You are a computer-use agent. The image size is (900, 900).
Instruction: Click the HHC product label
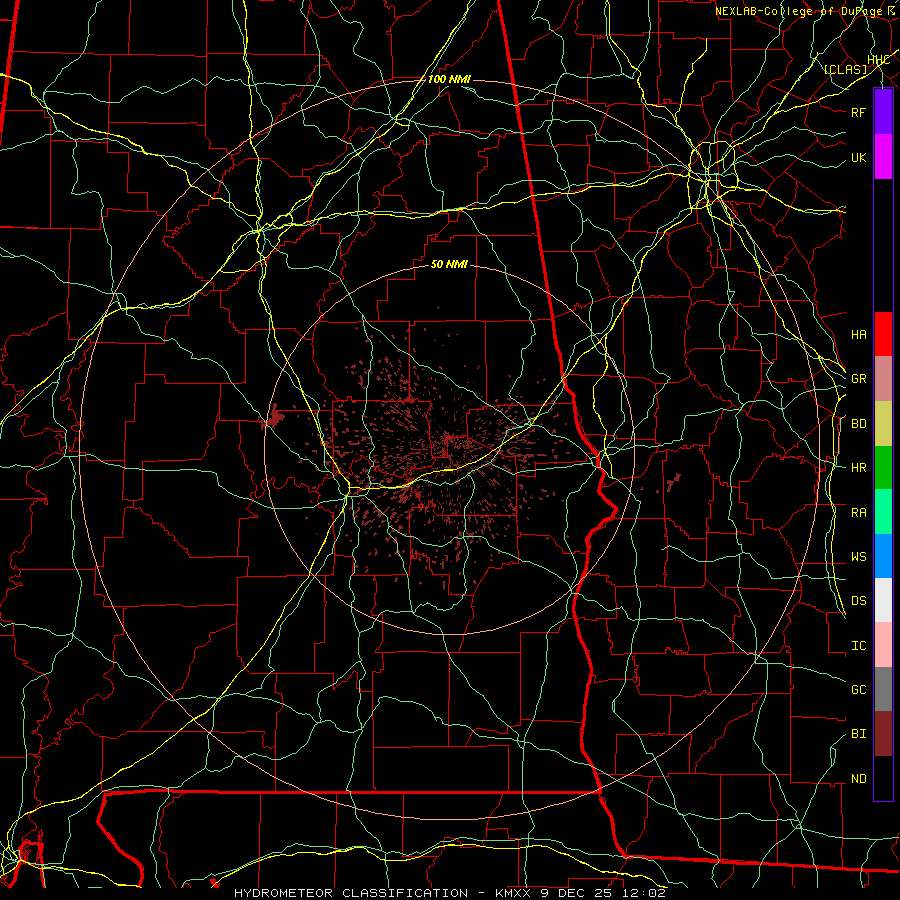(878, 60)
